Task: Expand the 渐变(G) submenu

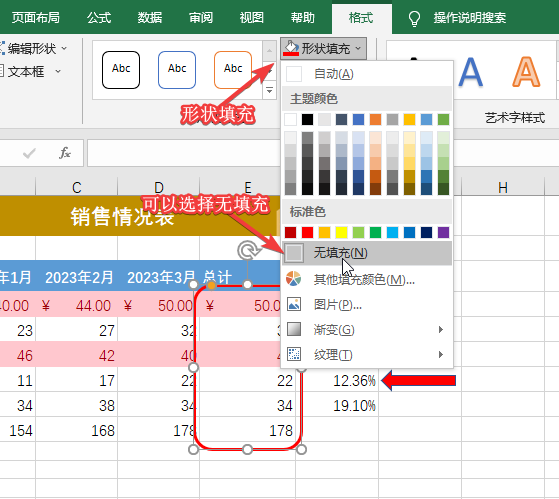Action: point(367,329)
